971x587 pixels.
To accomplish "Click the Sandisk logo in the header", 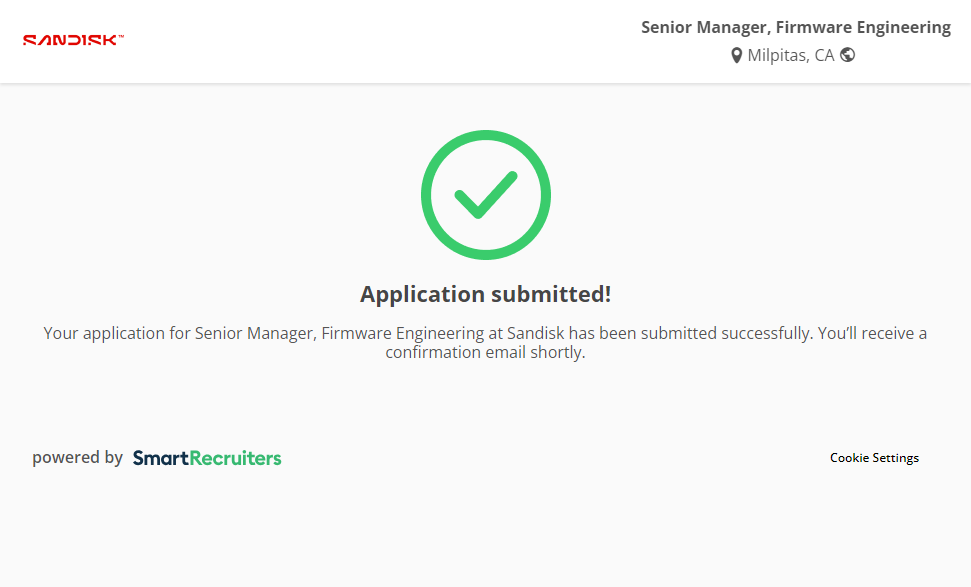I will tap(70, 41).
